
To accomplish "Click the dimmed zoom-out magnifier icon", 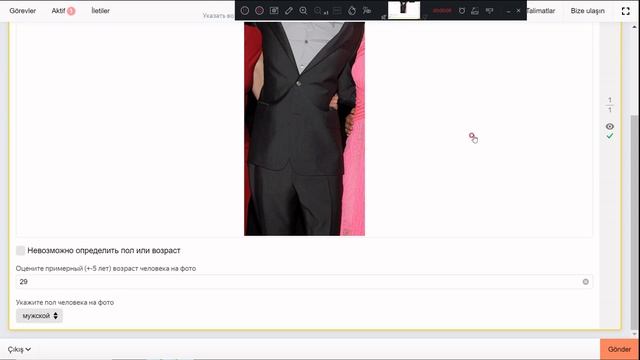I will [318, 11].
